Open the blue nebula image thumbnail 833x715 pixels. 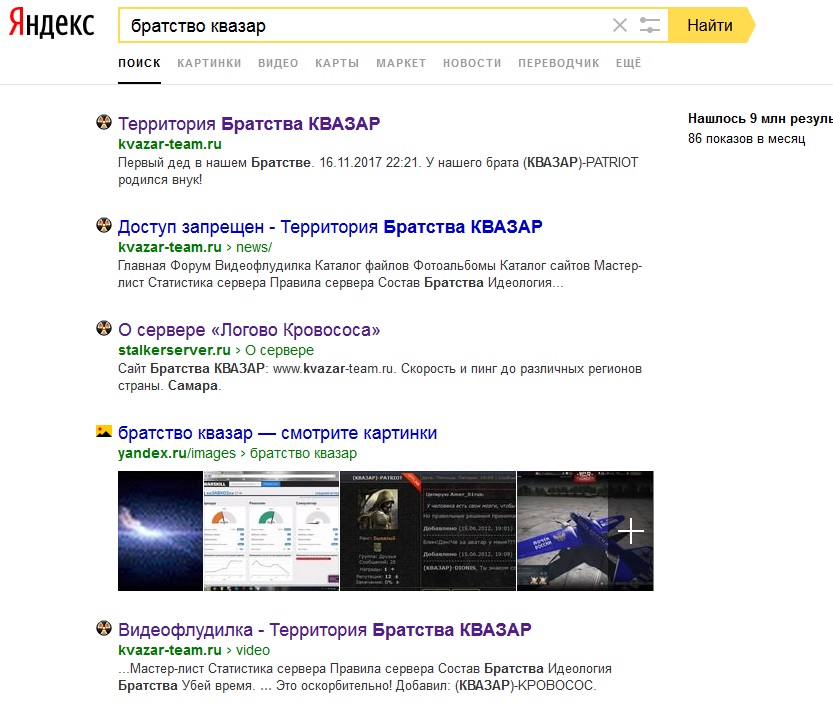(x=160, y=531)
